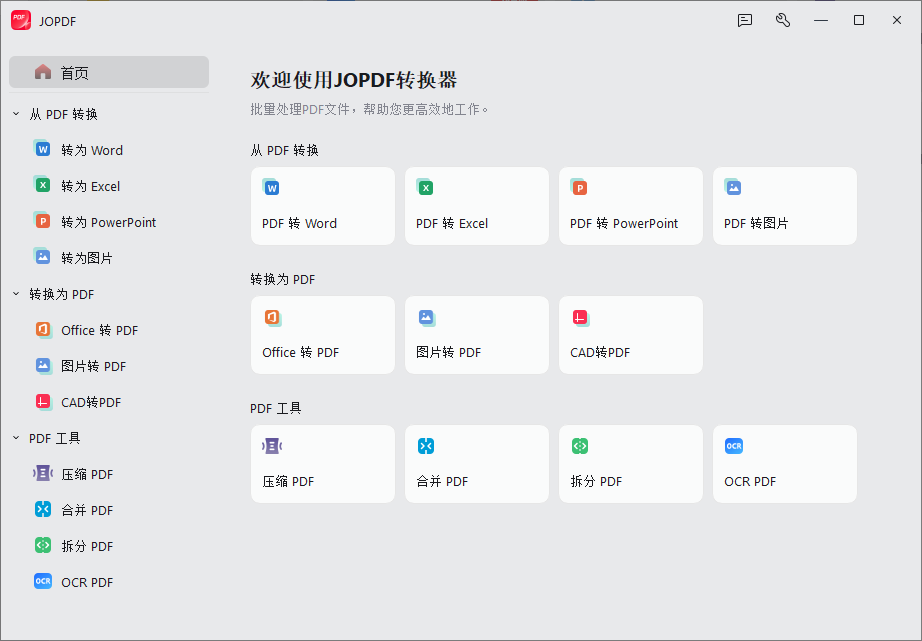Click image icon beside 转为图片 in sidebar
Screen dimensions: 922x641
click(x=42, y=256)
